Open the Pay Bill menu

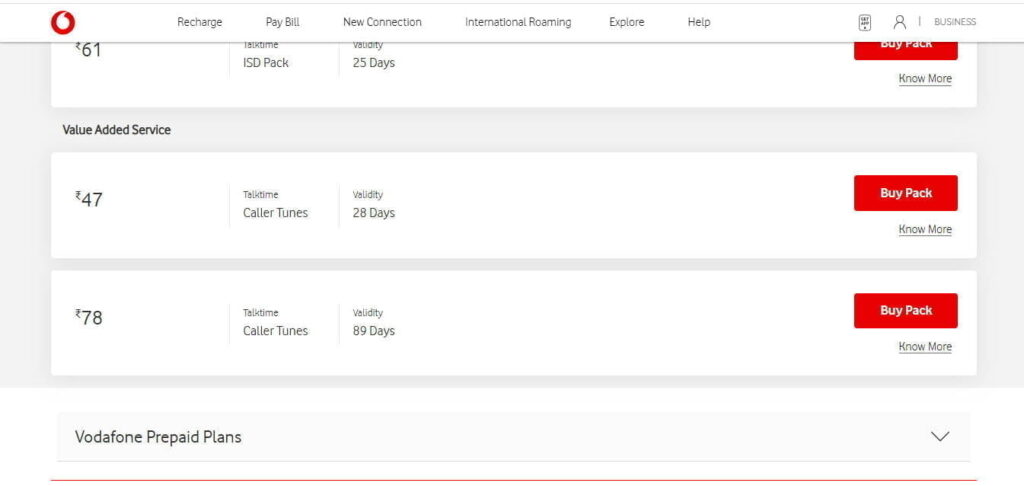282,22
